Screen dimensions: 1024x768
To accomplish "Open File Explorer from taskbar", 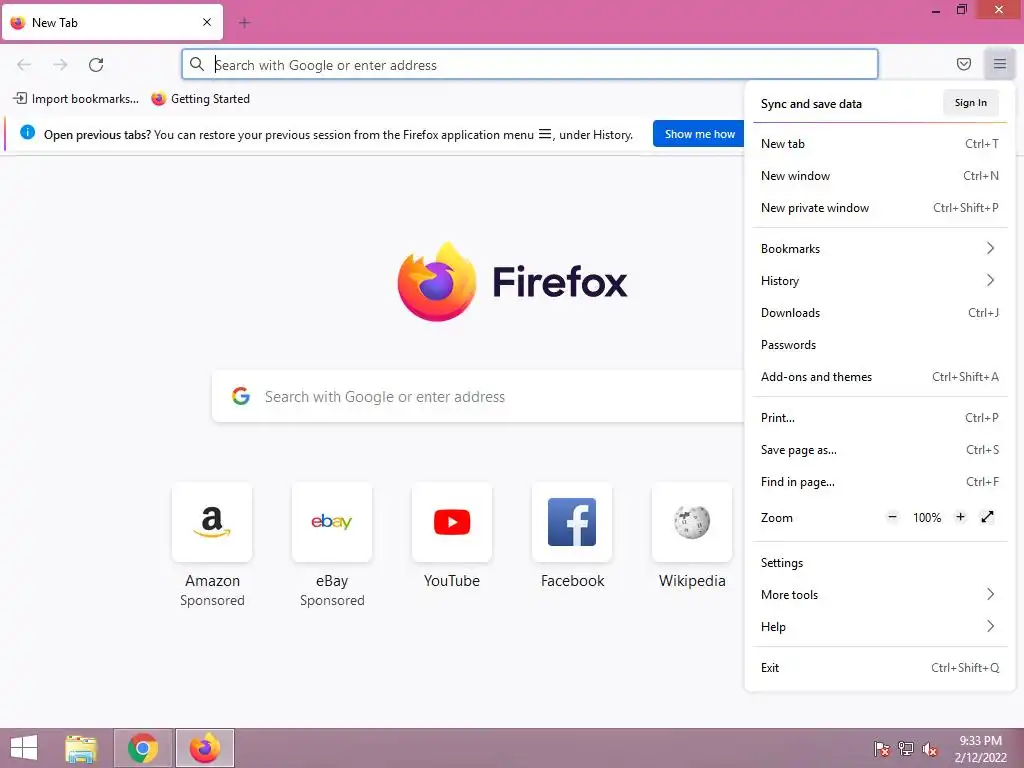I will (81, 748).
